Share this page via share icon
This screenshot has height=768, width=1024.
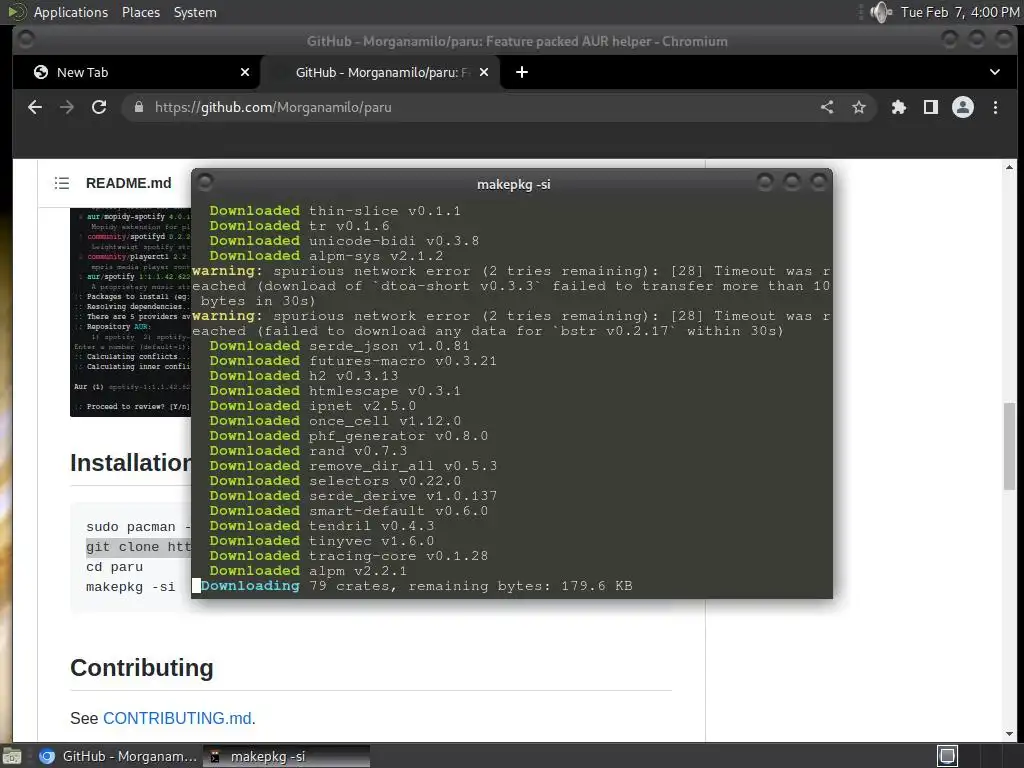pyautogui.click(x=827, y=107)
